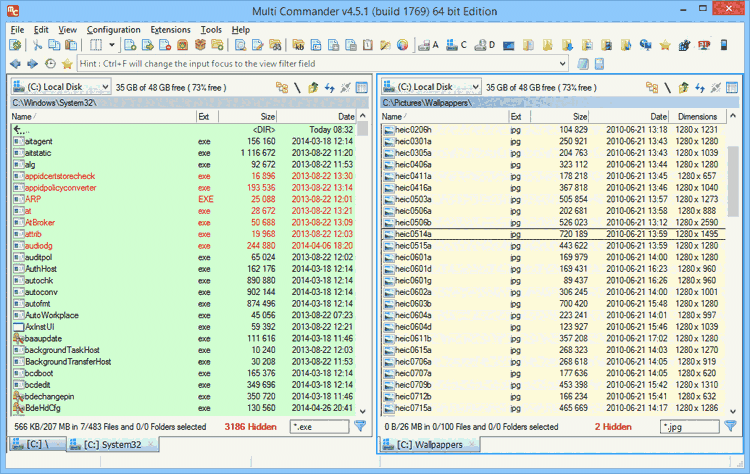Screen dimensions: 750x474
Task: Go to drive A via toolbar
Action: [x=428, y=45]
